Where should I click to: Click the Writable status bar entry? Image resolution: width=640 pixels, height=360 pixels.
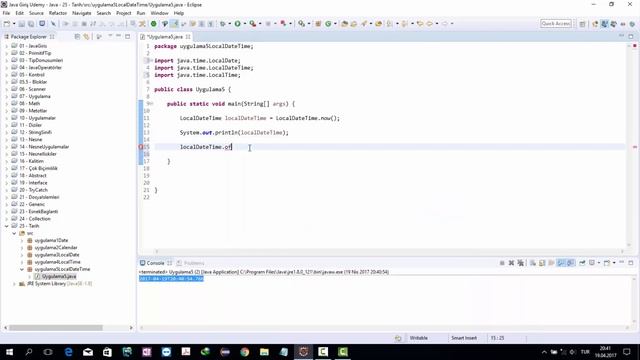point(419,338)
